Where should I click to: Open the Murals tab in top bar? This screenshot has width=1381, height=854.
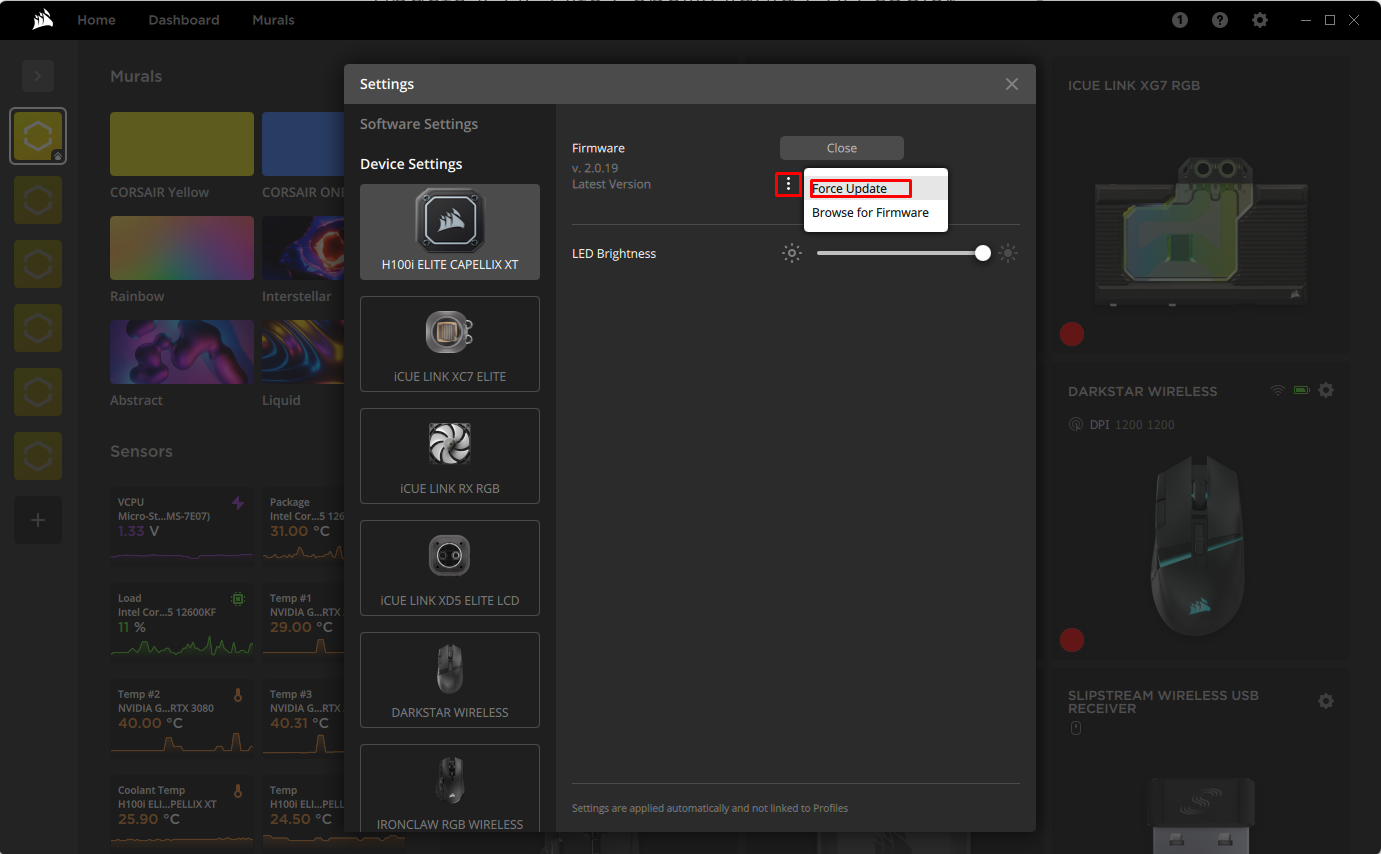click(273, 20)
